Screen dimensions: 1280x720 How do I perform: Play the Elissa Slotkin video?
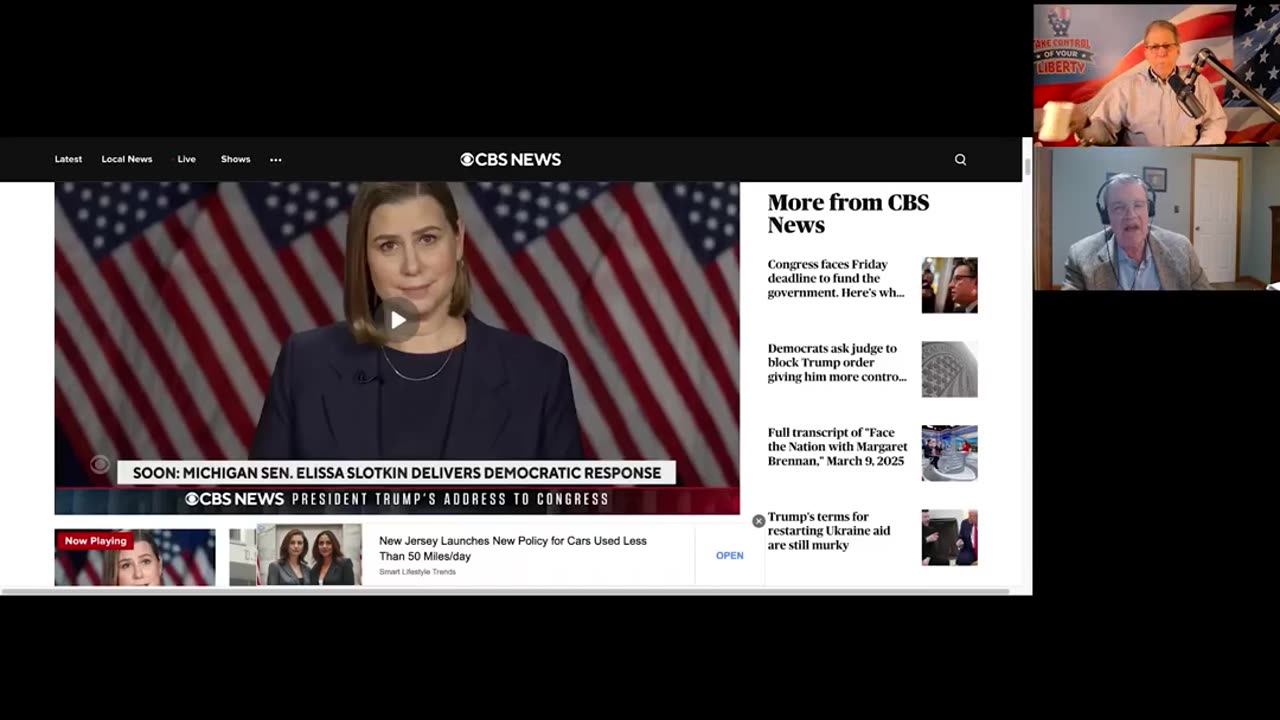click(397, 320)
